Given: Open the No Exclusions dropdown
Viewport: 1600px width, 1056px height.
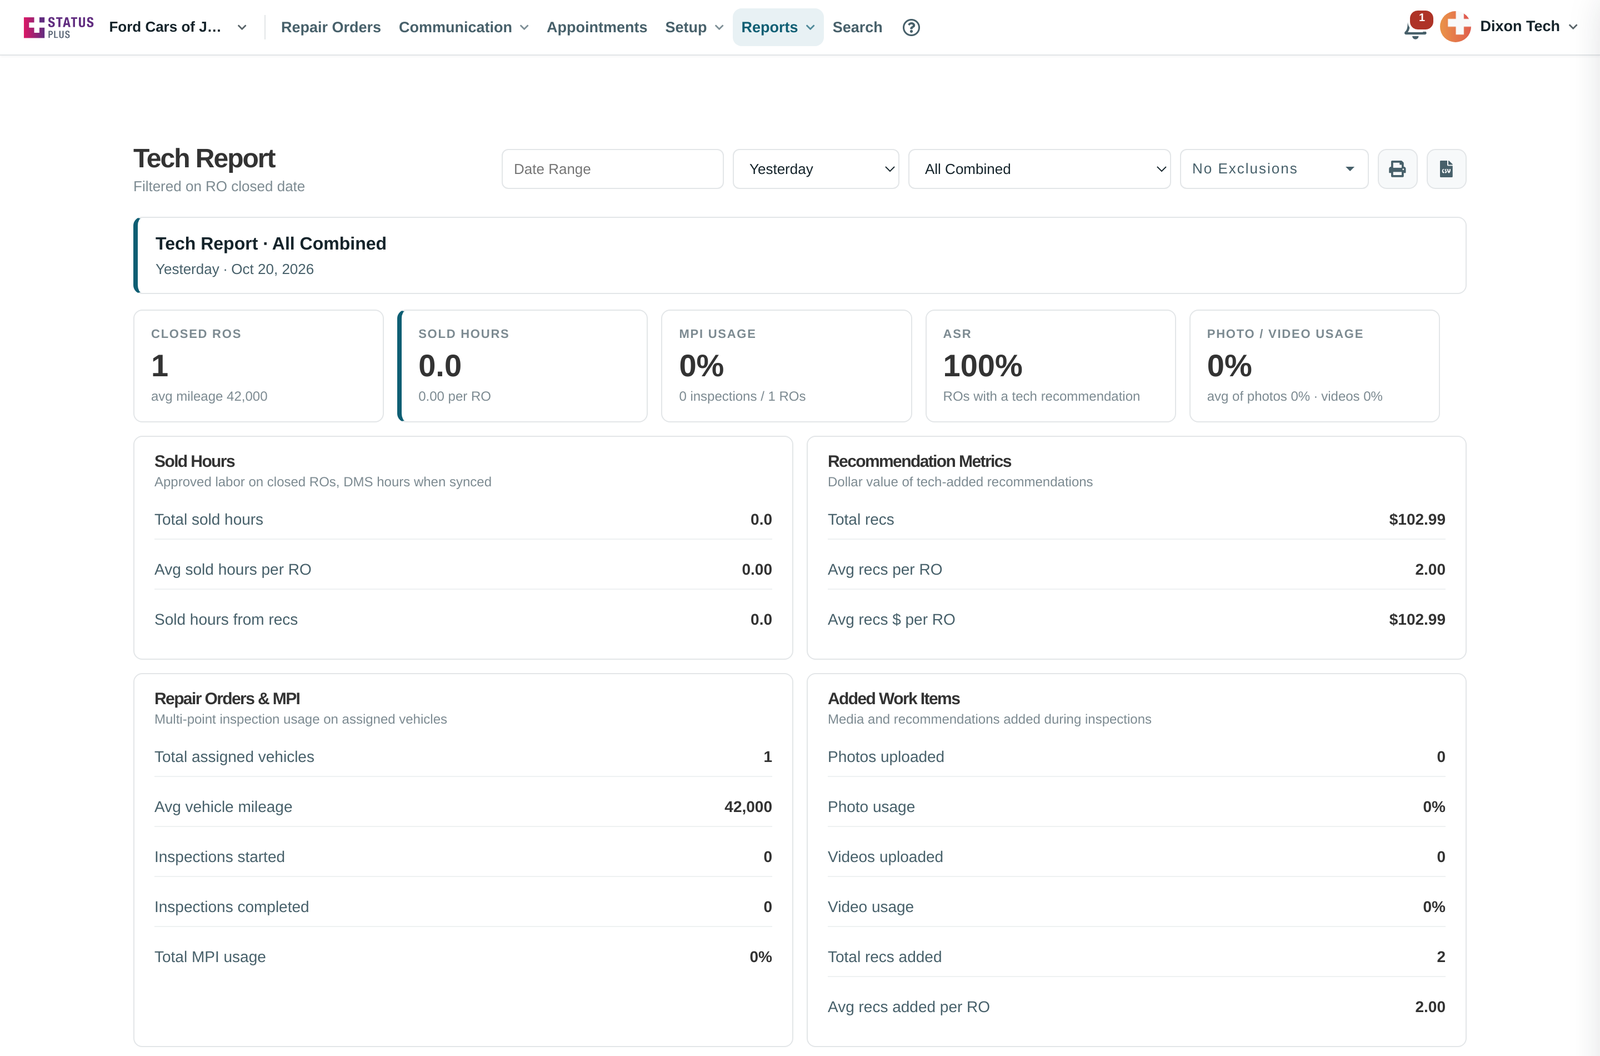Looking at the screenshot, I should (1274, 169).
